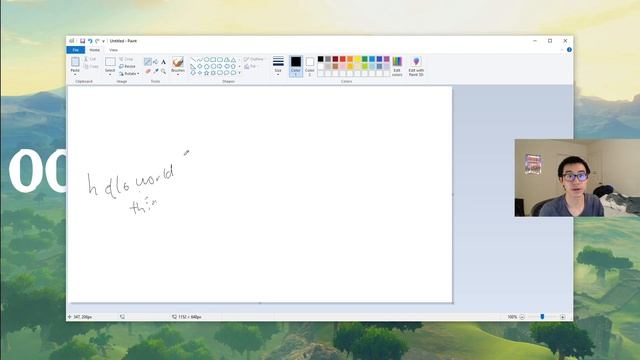Open the Select dropdown arrow
The width and height of the screenshot is (640, 360).
[x=110, y=73]
